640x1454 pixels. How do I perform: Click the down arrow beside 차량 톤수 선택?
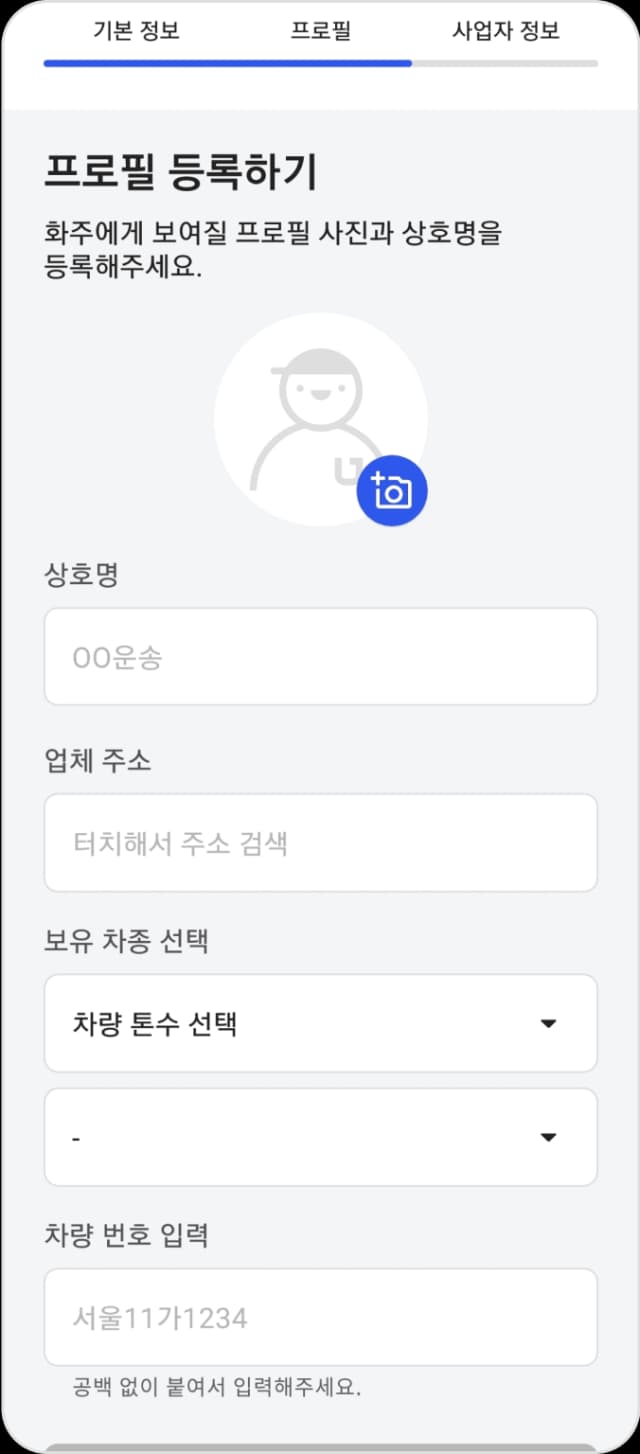click(x=549, y=1023)
